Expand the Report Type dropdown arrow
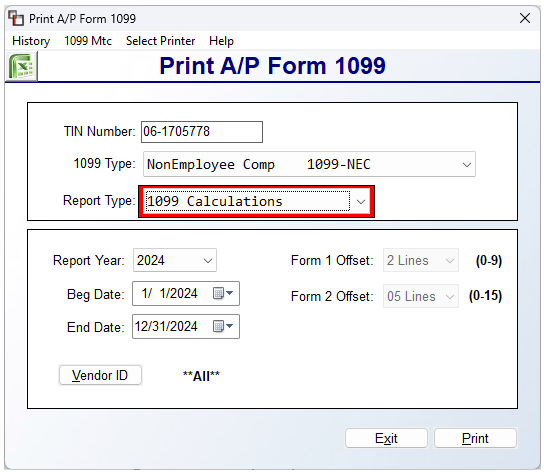Screen dimensions: 544x472 [x=361, y=202]
